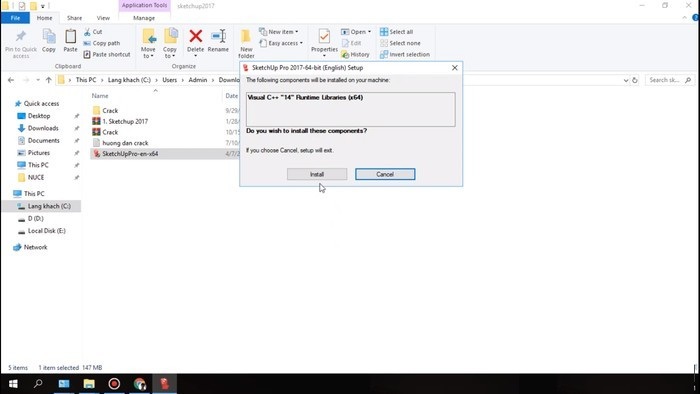Switch to the Share ribbon tab

pos(75,18)
